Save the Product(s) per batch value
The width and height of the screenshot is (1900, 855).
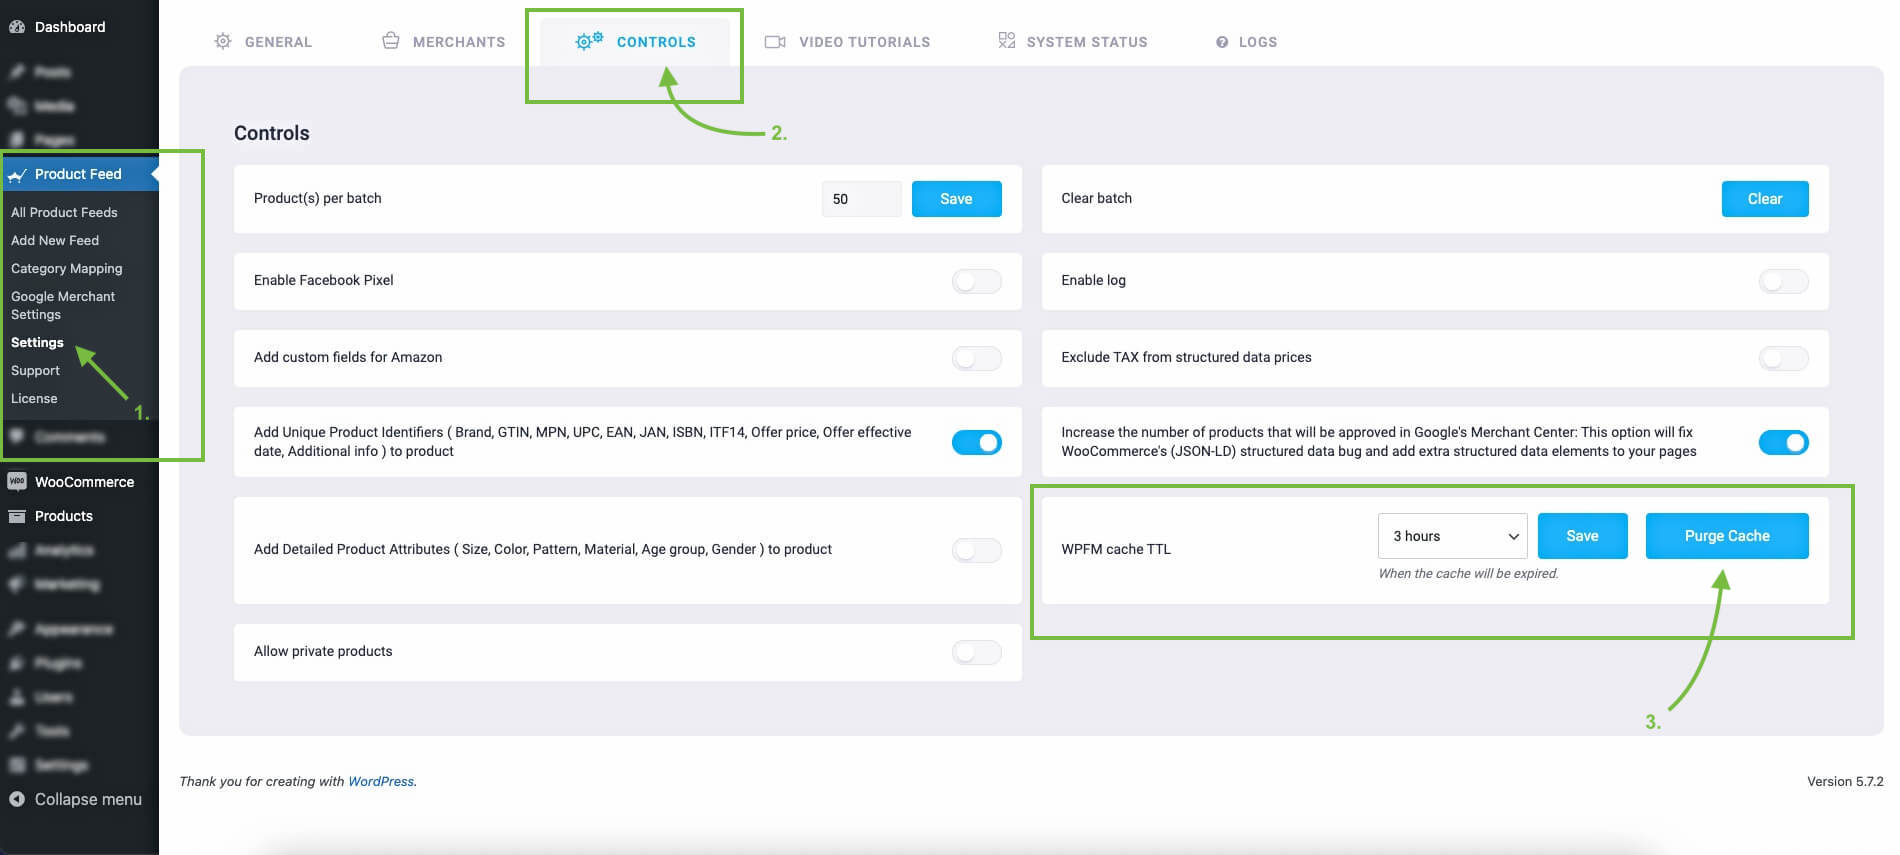[956, 199]
